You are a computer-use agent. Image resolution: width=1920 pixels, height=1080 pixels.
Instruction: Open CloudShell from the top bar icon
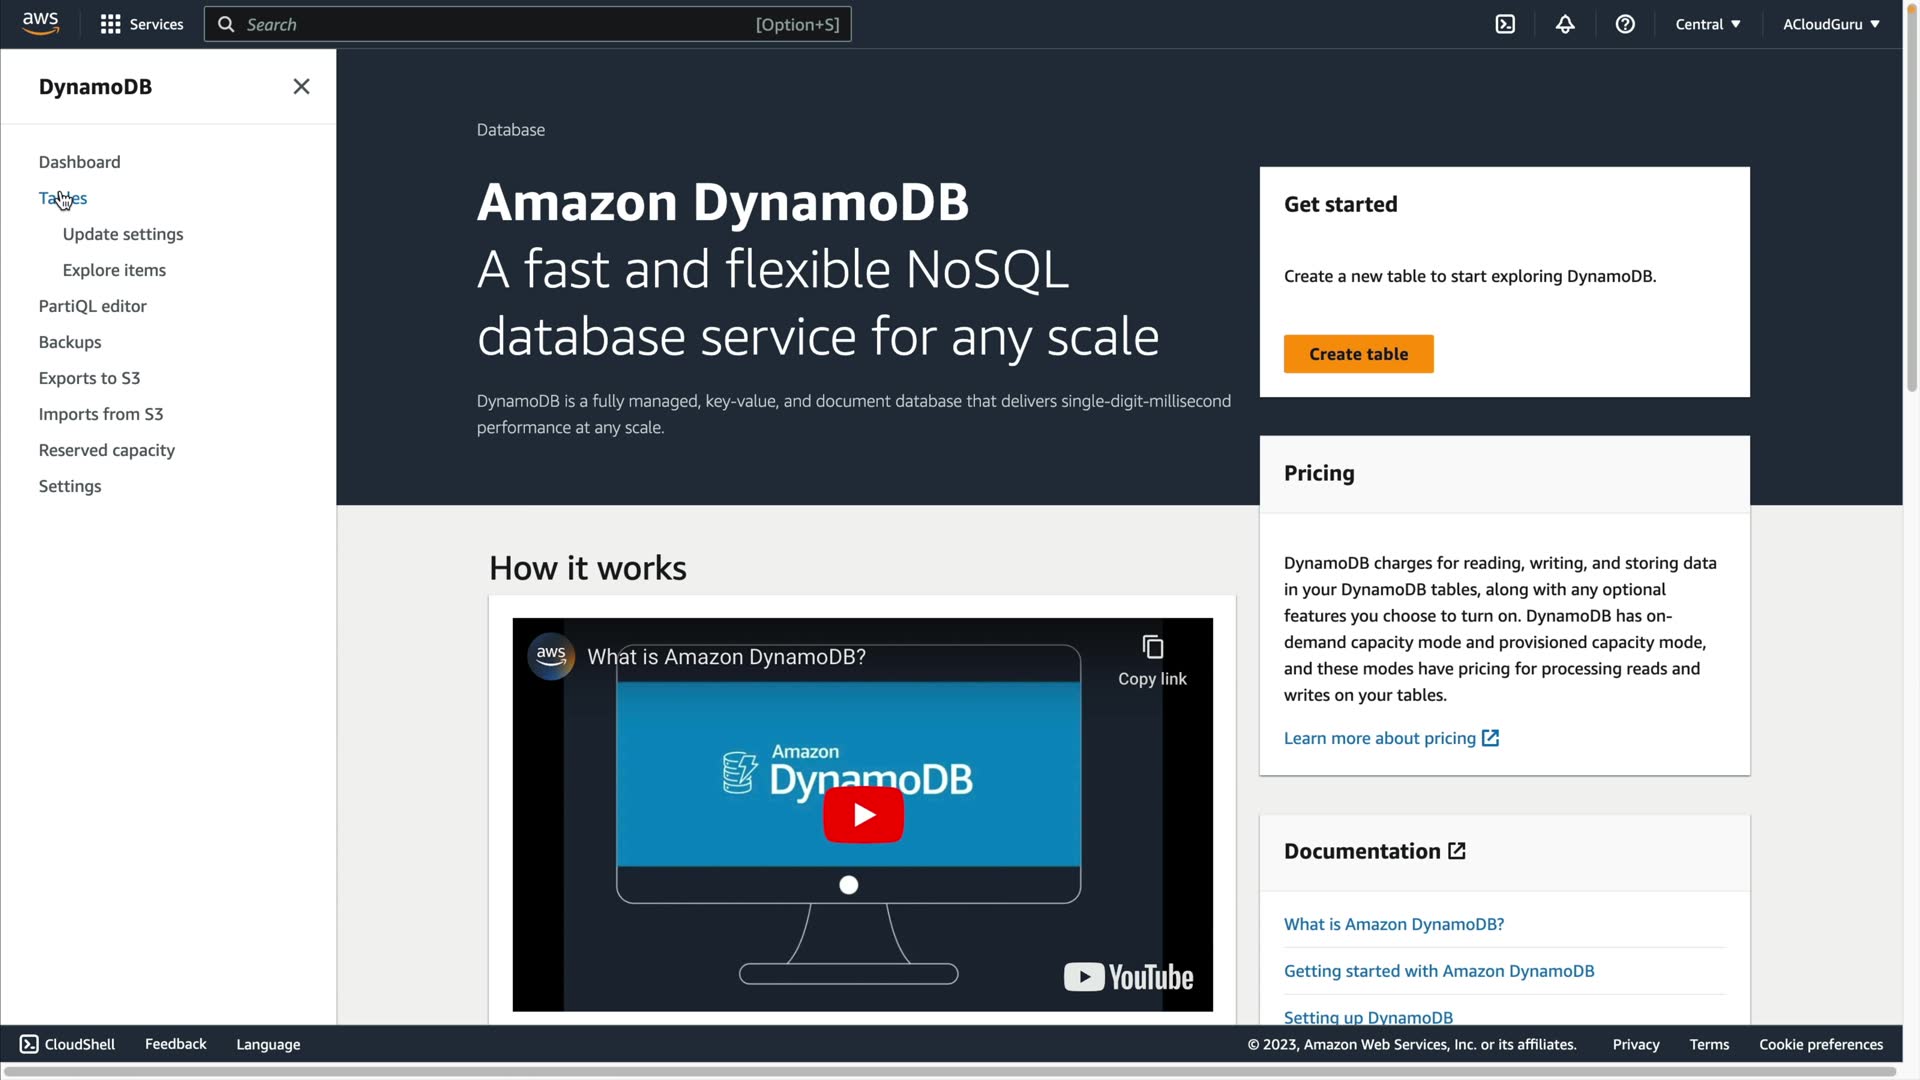pyautogui.click(x=1505, y=24)
